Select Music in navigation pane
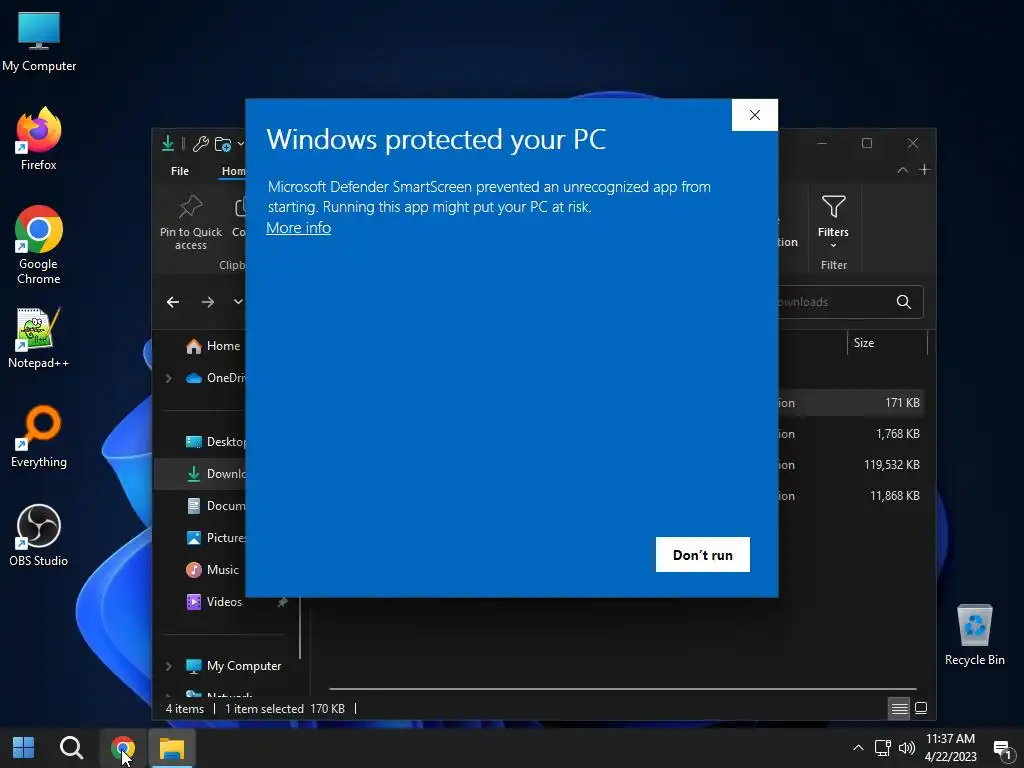Image resolution: width=1024 pixels, height=768 pixels. pos(212,570)
